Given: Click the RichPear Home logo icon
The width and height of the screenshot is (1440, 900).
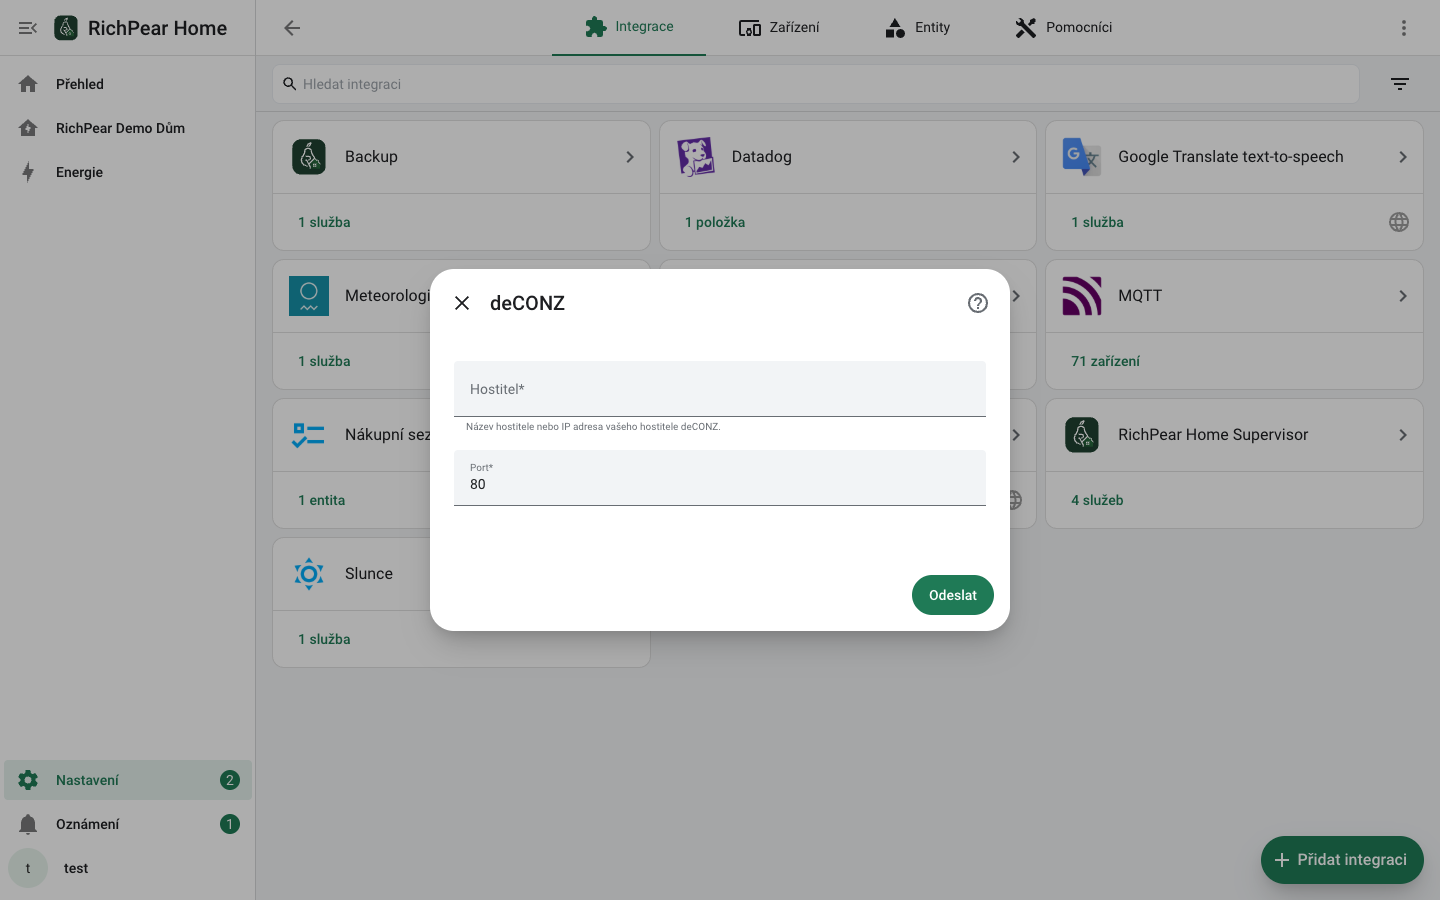Looking at the screenshot, I should pyautogui.click(x=66, y=28).
